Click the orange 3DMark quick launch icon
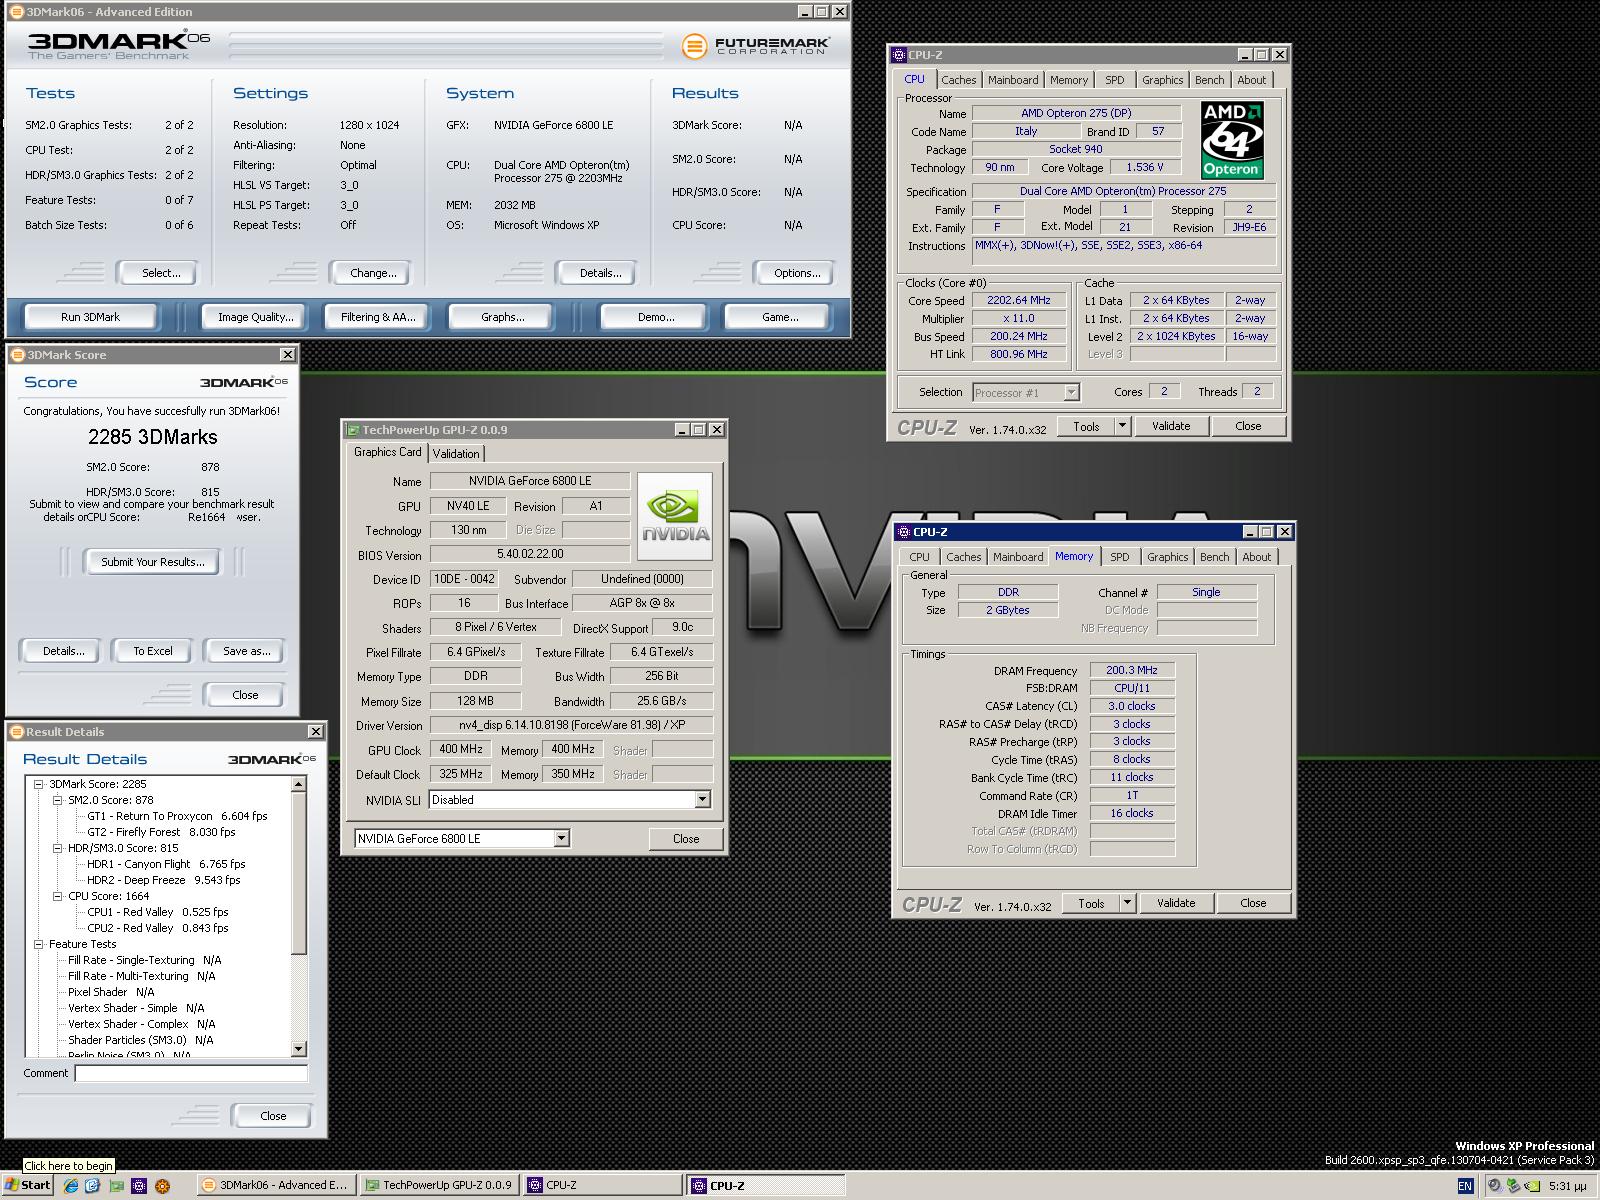 [x=162, y=1186]
